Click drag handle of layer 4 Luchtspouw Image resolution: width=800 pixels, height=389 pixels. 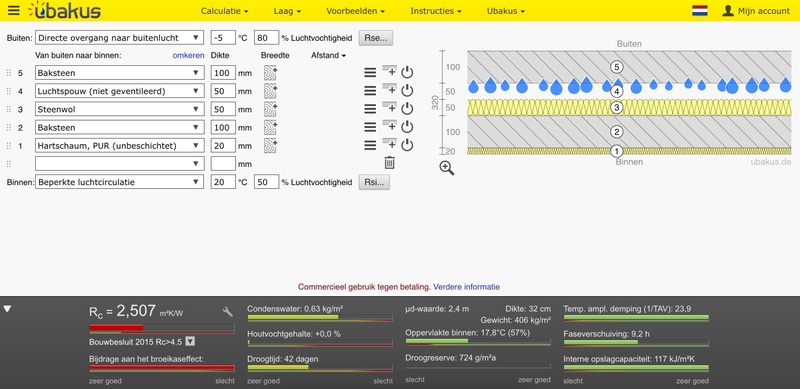click(x=8, y=91)
